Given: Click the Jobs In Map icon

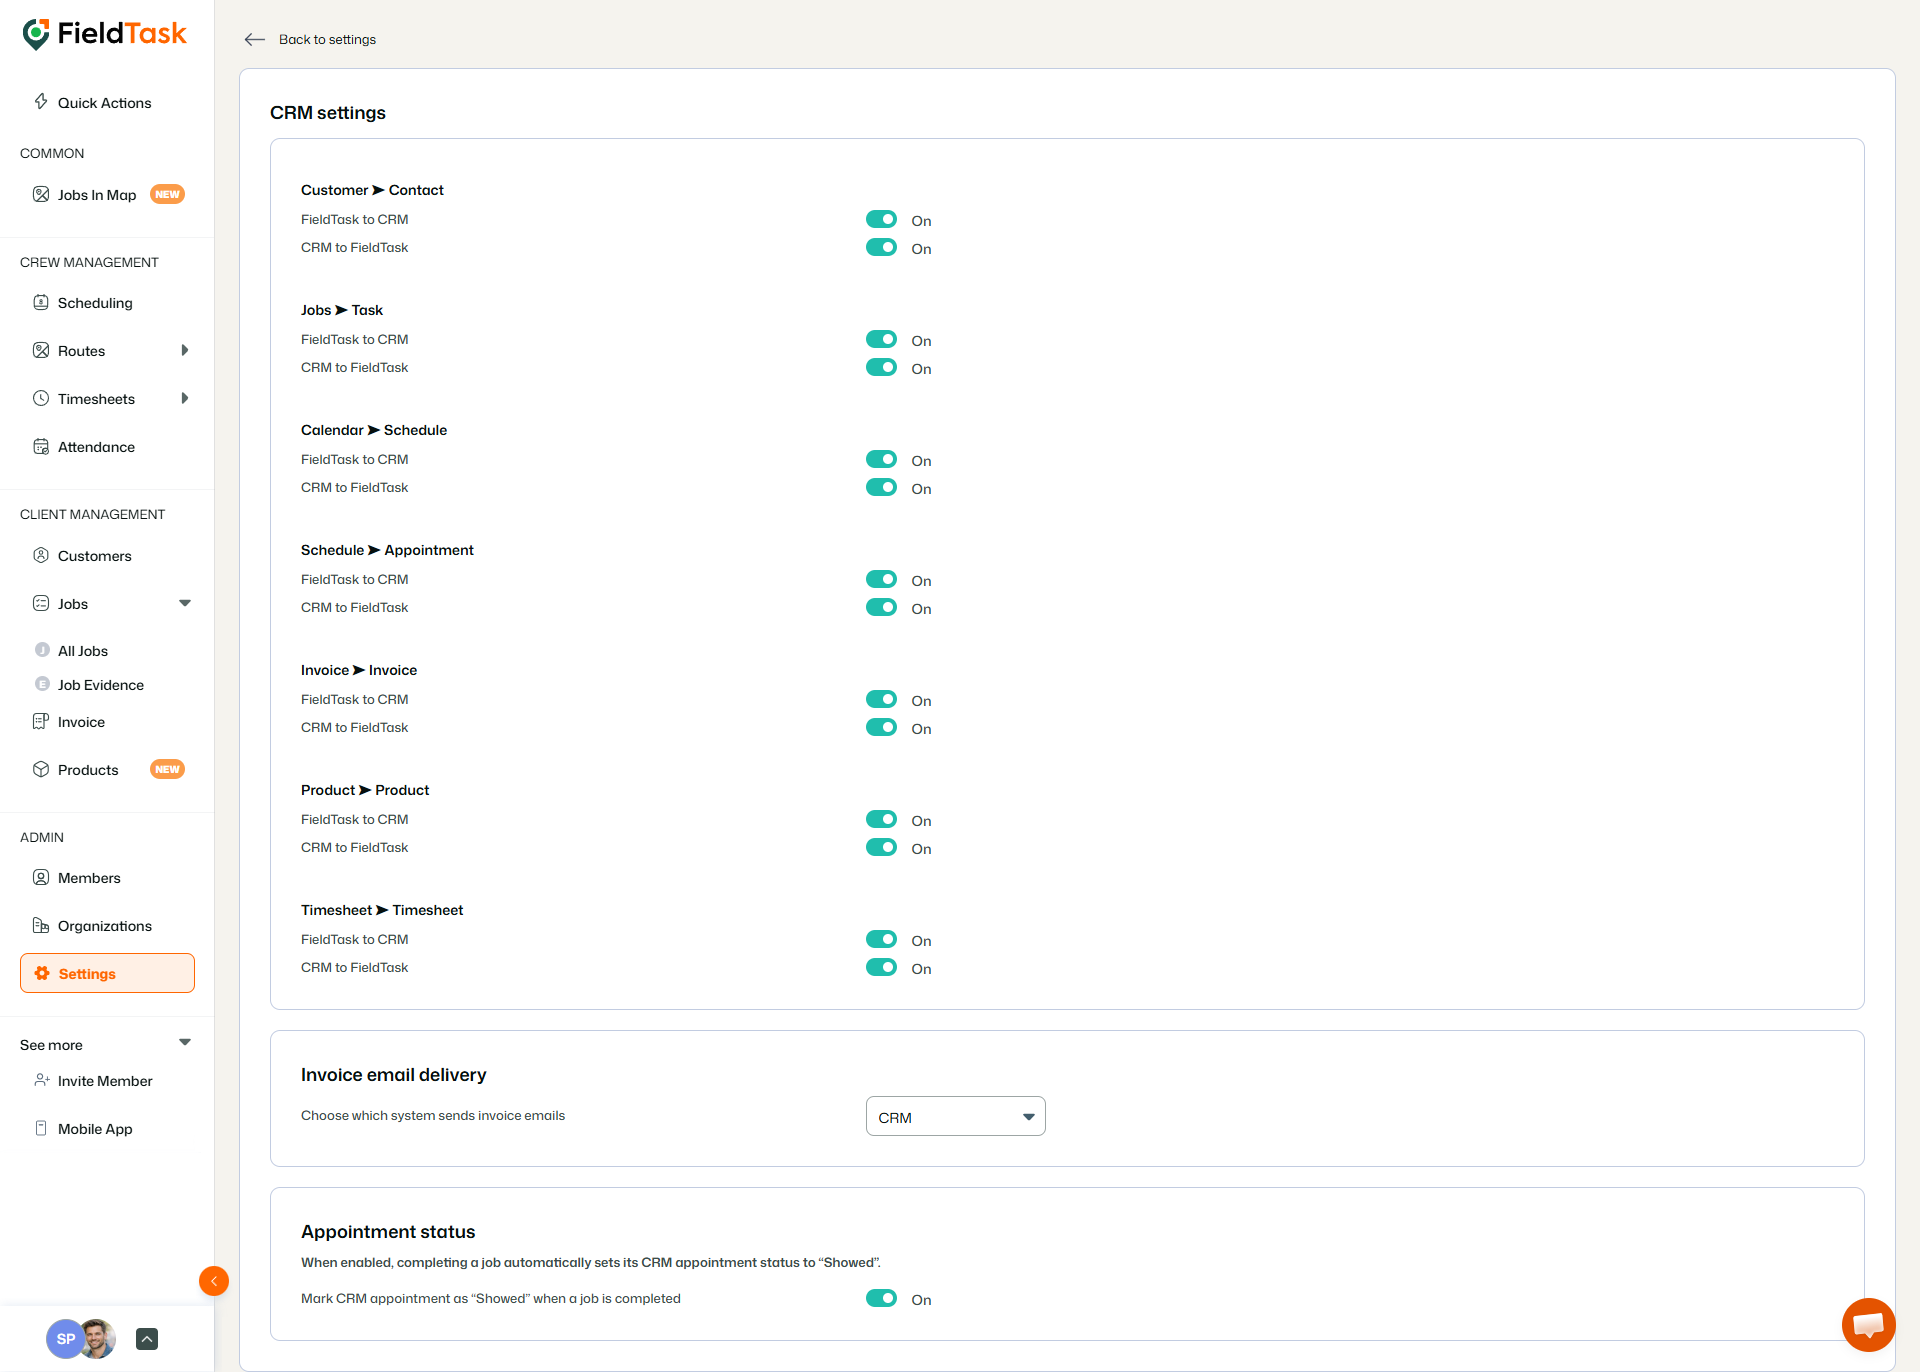Looking at the screenshot, I should [41, 194].
